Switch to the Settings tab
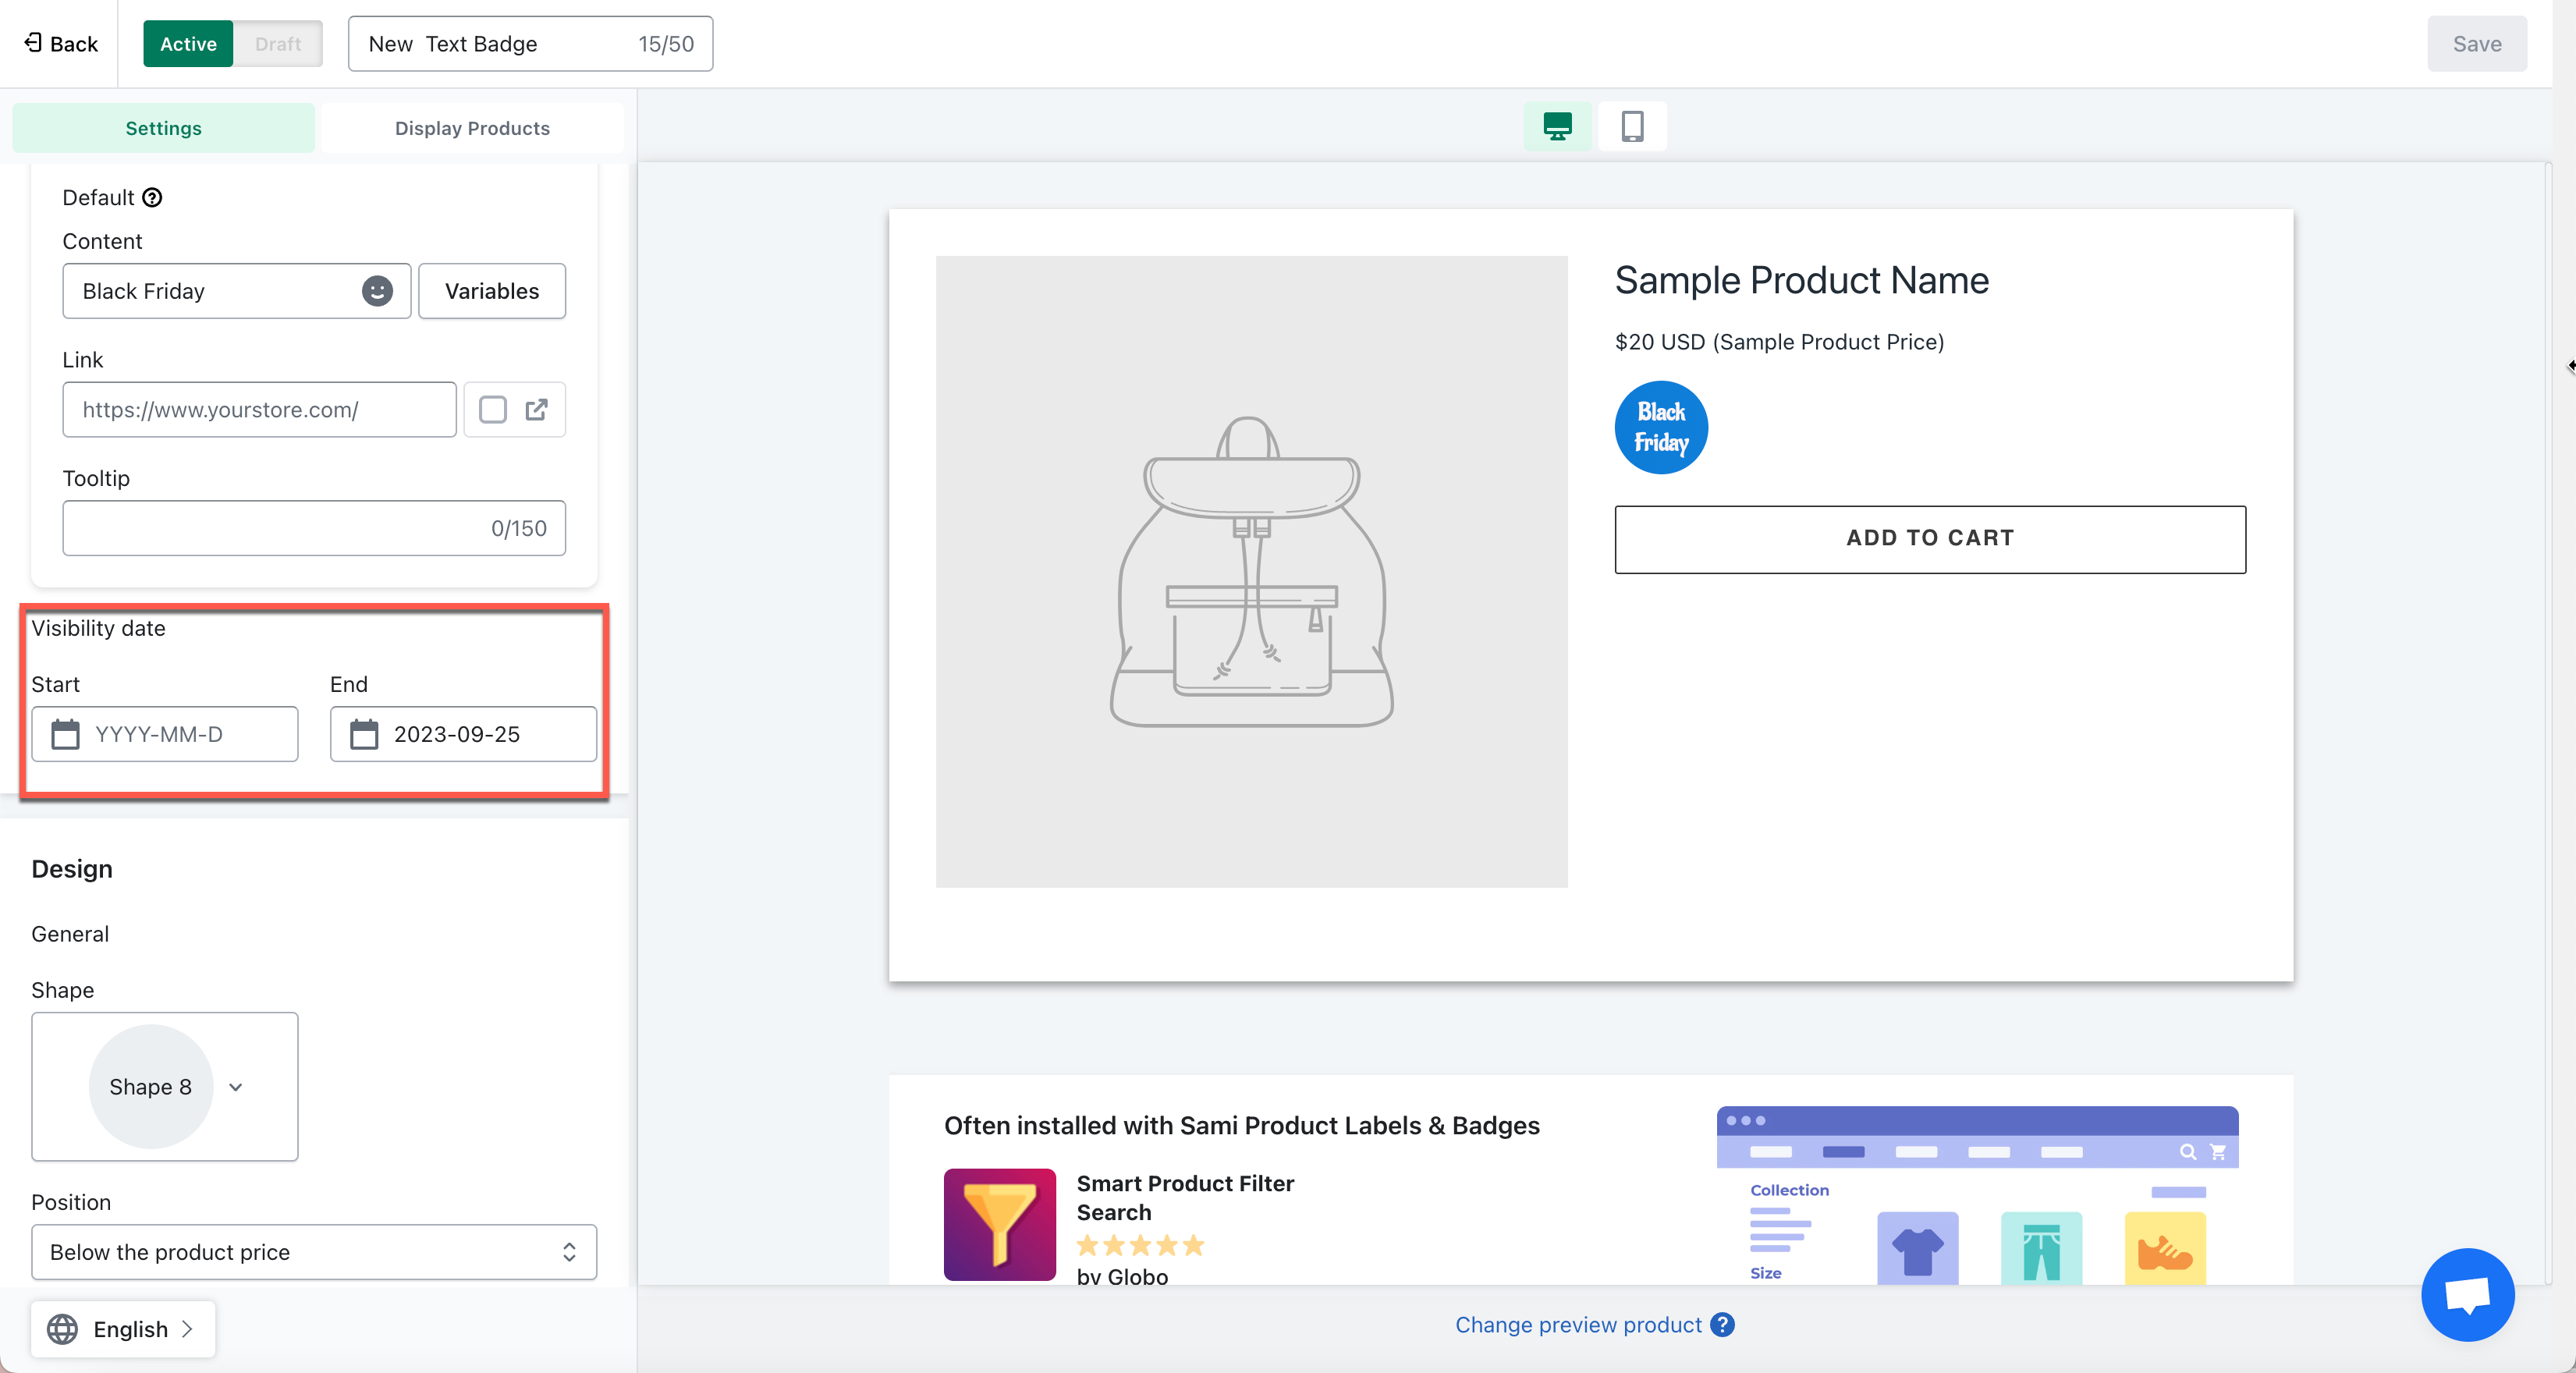2576x1373 pixels. pyautogui.click(x=164, y=128)
